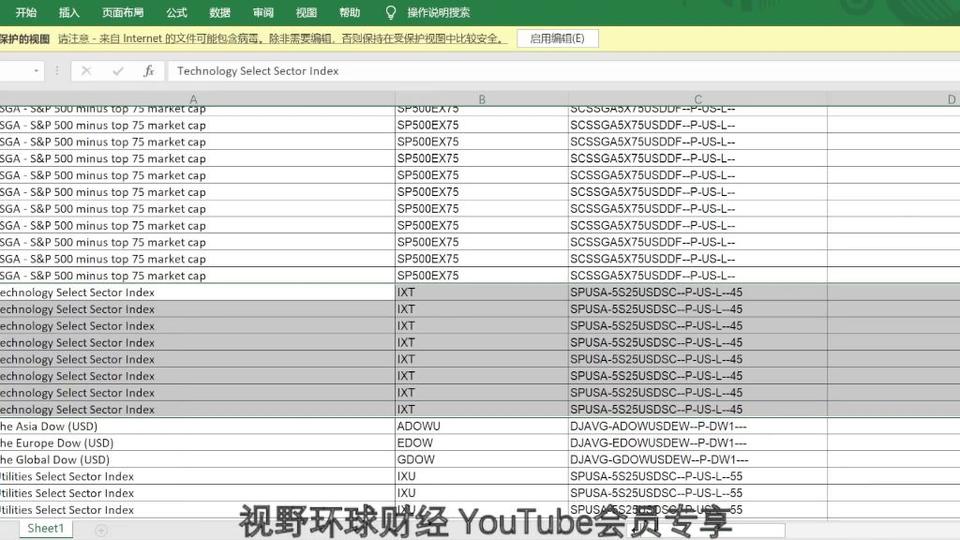Open the 开始 ribbon tab

pos(26,12)
